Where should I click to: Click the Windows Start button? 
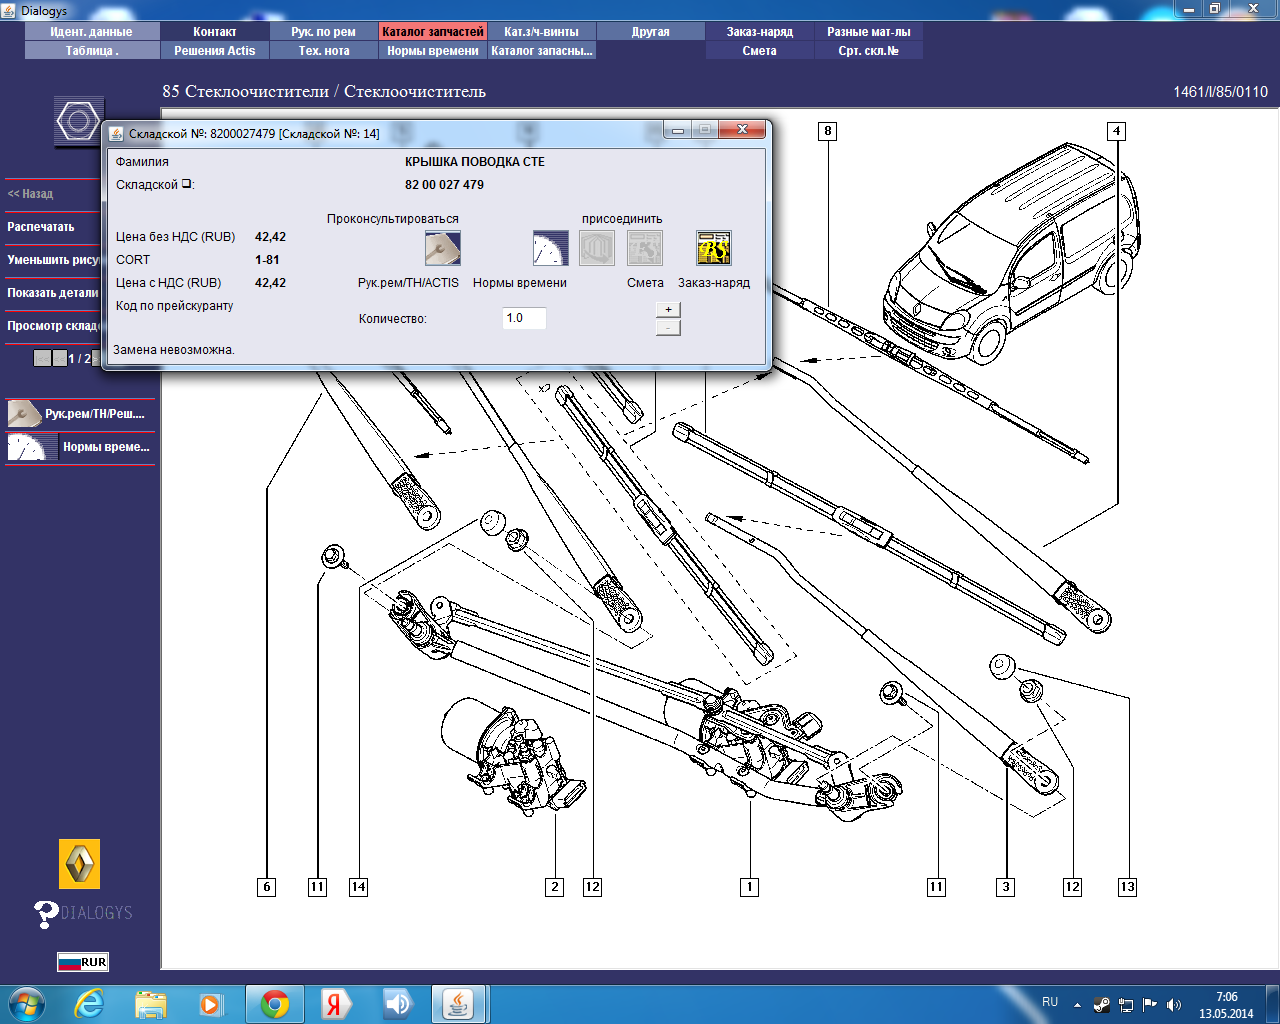[x=26, y=1004]
